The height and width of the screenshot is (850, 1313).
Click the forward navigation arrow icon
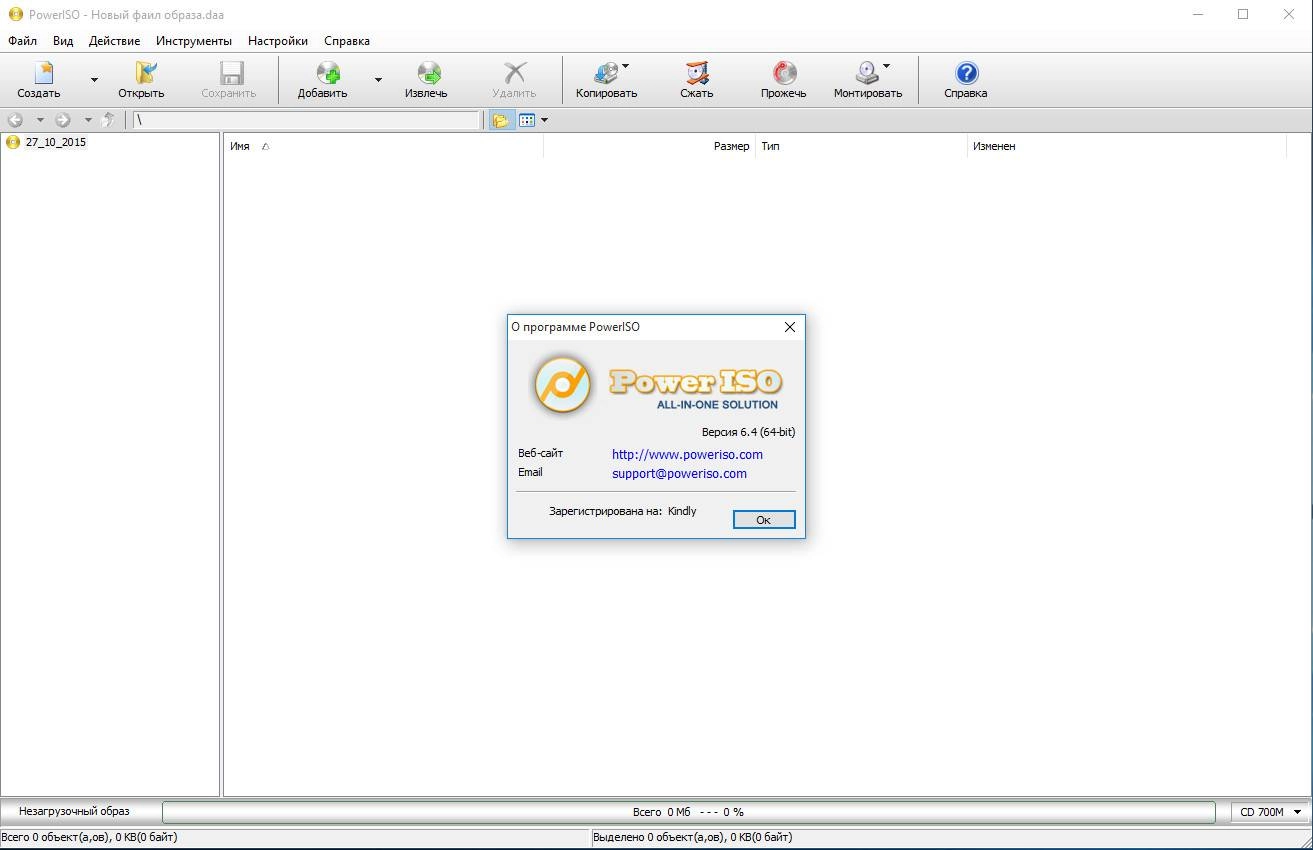click(x=63, y=120)
